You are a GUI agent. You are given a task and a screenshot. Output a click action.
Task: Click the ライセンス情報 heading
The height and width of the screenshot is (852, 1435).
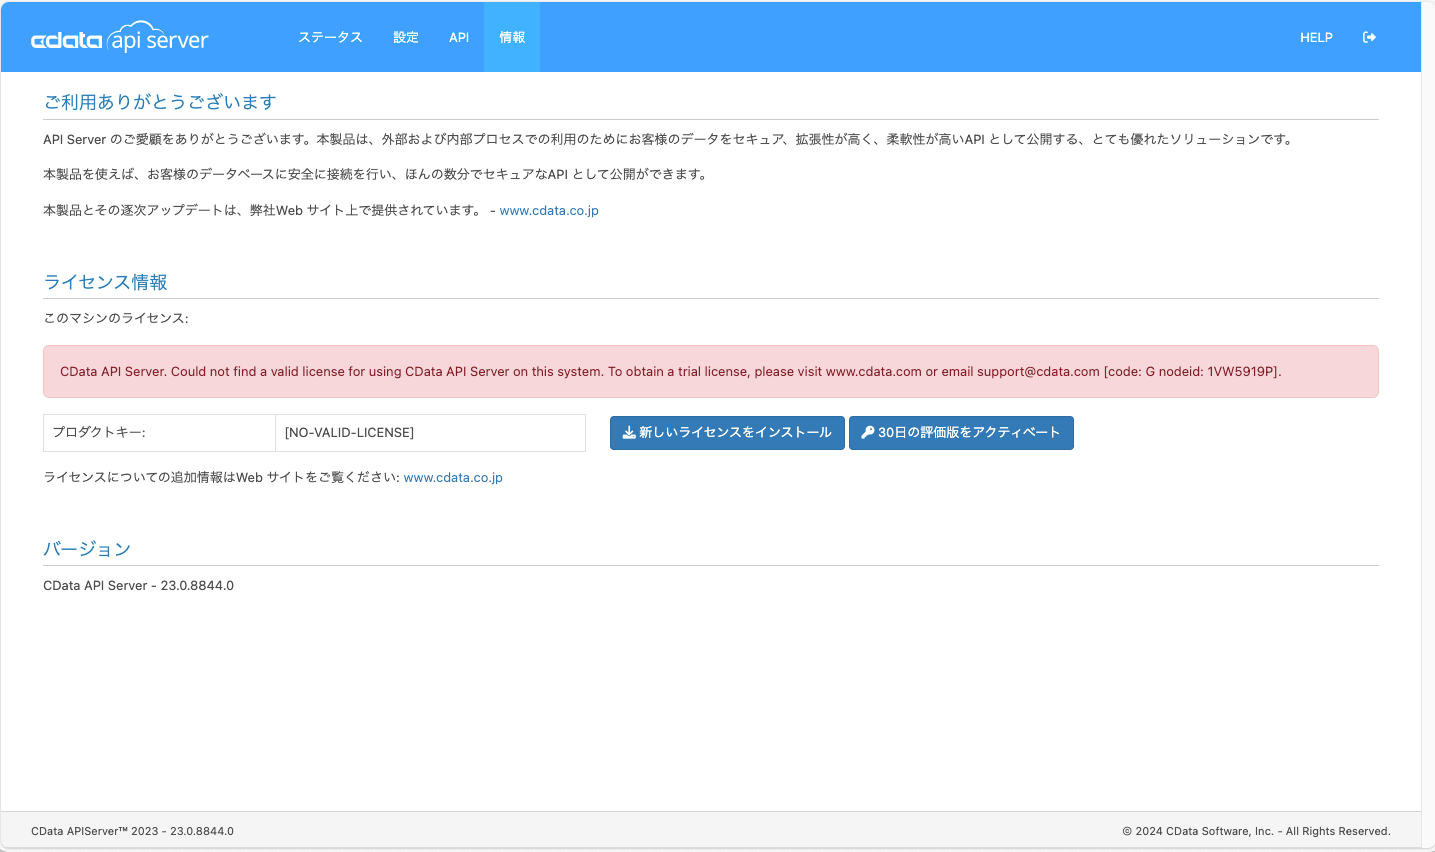point(106,282)
